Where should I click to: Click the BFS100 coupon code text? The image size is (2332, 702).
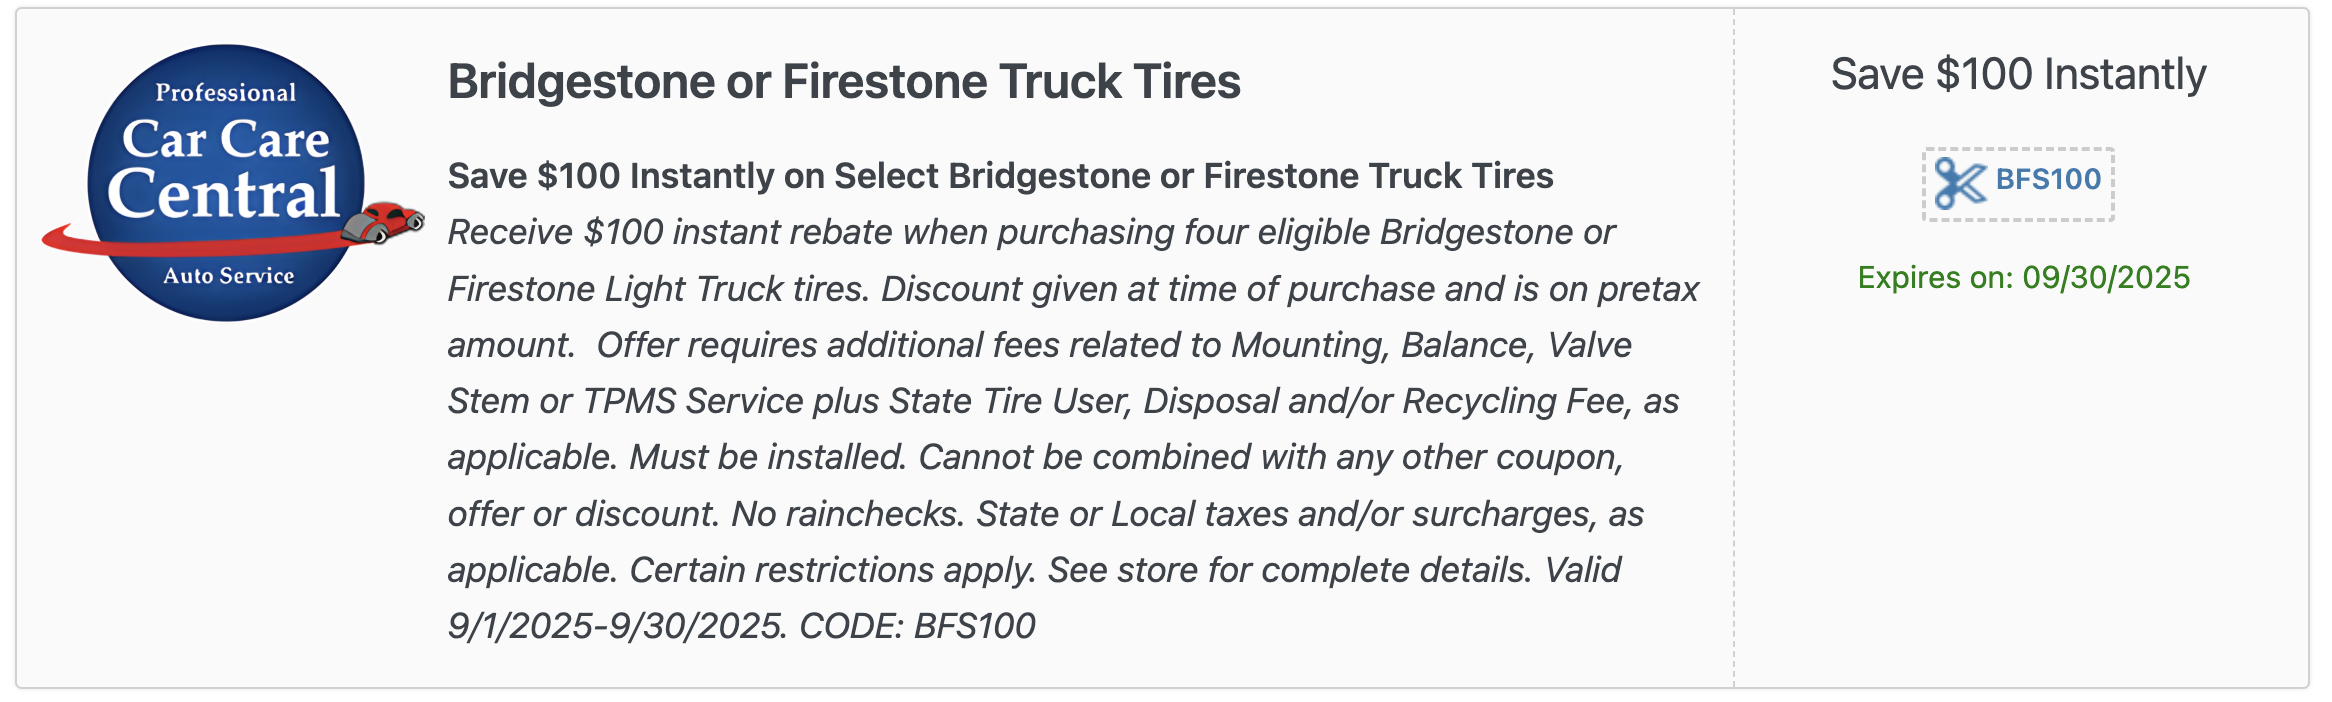tap(2048, 179)
